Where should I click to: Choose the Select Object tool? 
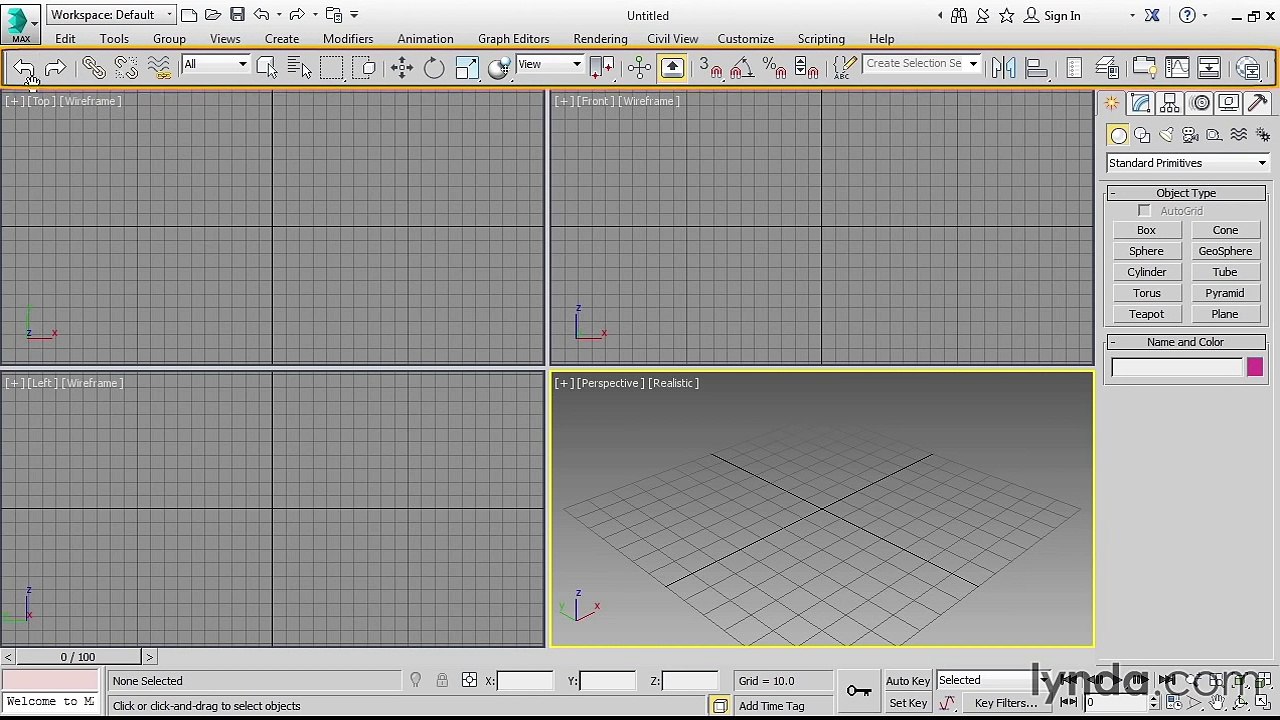[x=266, y=67]
